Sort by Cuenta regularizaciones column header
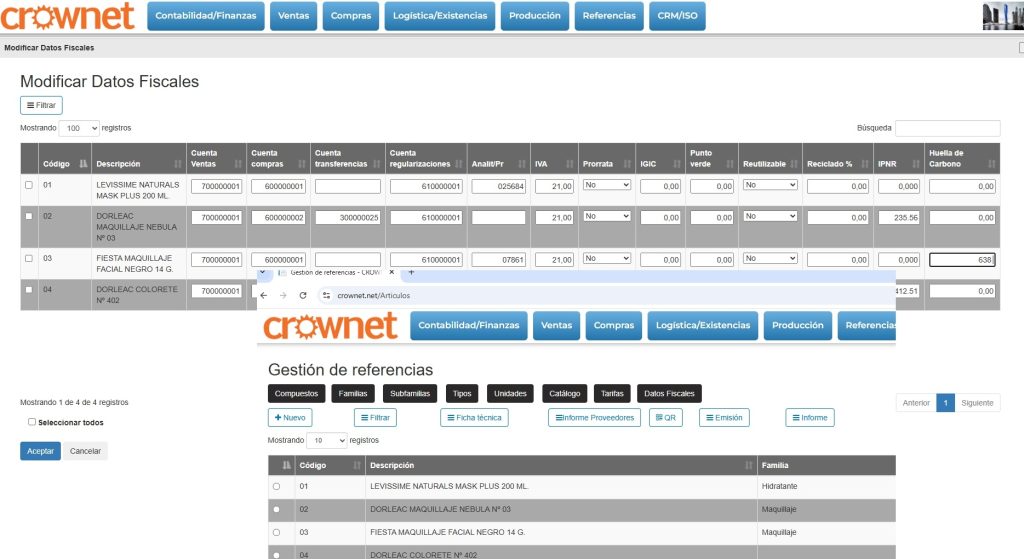Viewport: 1024px width, 559px height. click(x=426, y=158)
